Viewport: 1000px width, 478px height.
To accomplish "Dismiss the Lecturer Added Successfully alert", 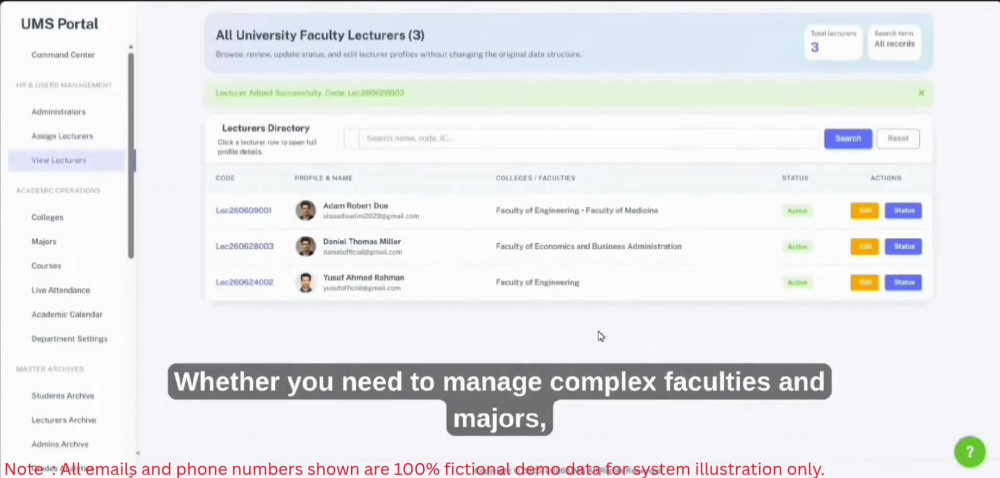I will (921, 93).
